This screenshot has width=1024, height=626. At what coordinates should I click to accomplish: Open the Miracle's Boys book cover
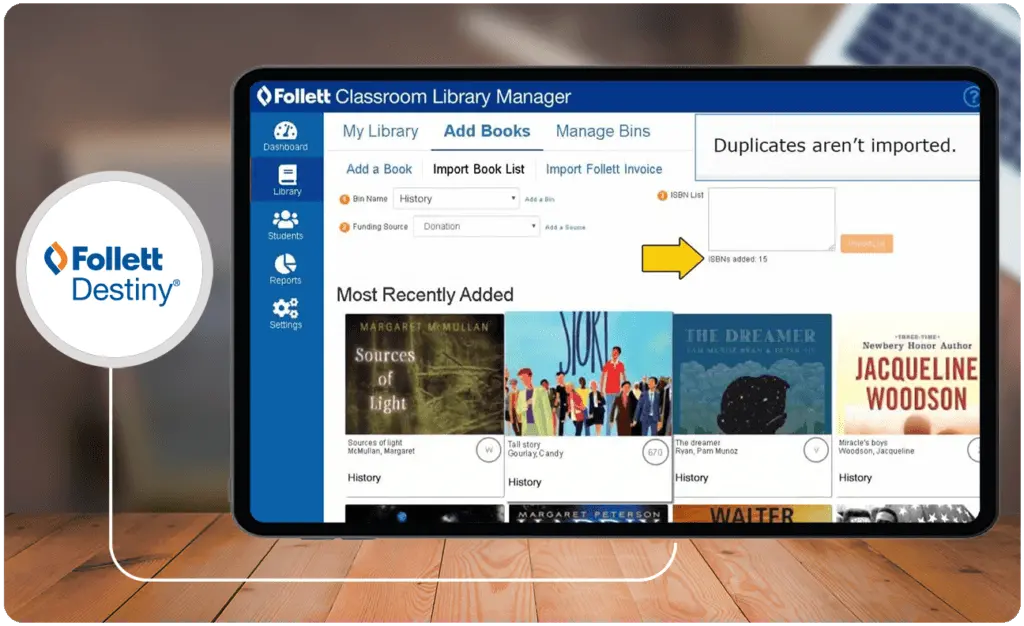(908, 374)
